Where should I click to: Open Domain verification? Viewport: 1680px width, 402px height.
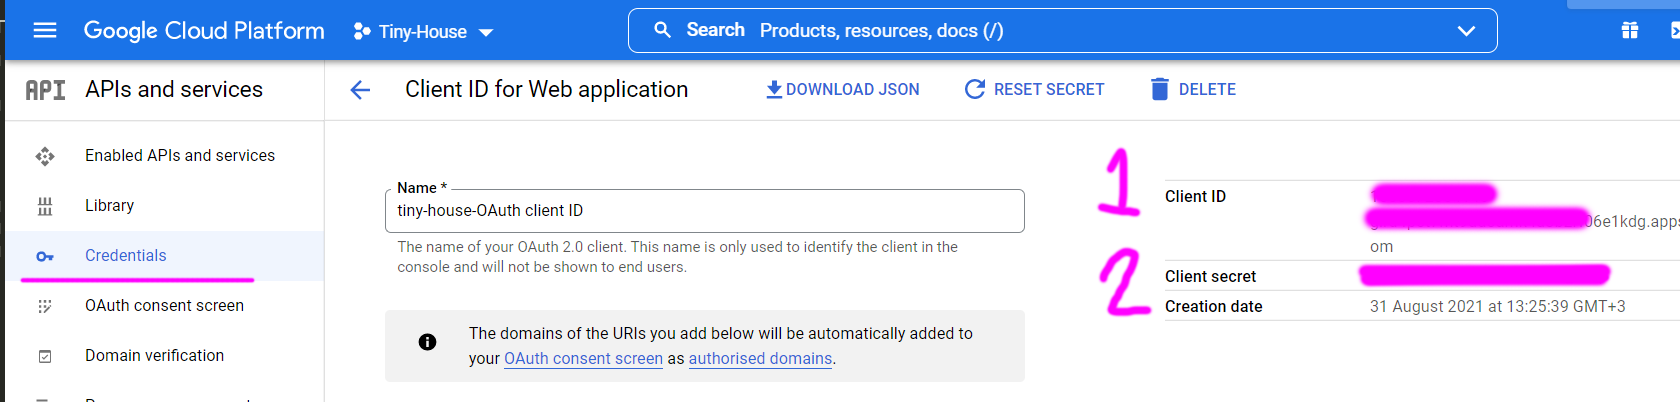point(154,355)
